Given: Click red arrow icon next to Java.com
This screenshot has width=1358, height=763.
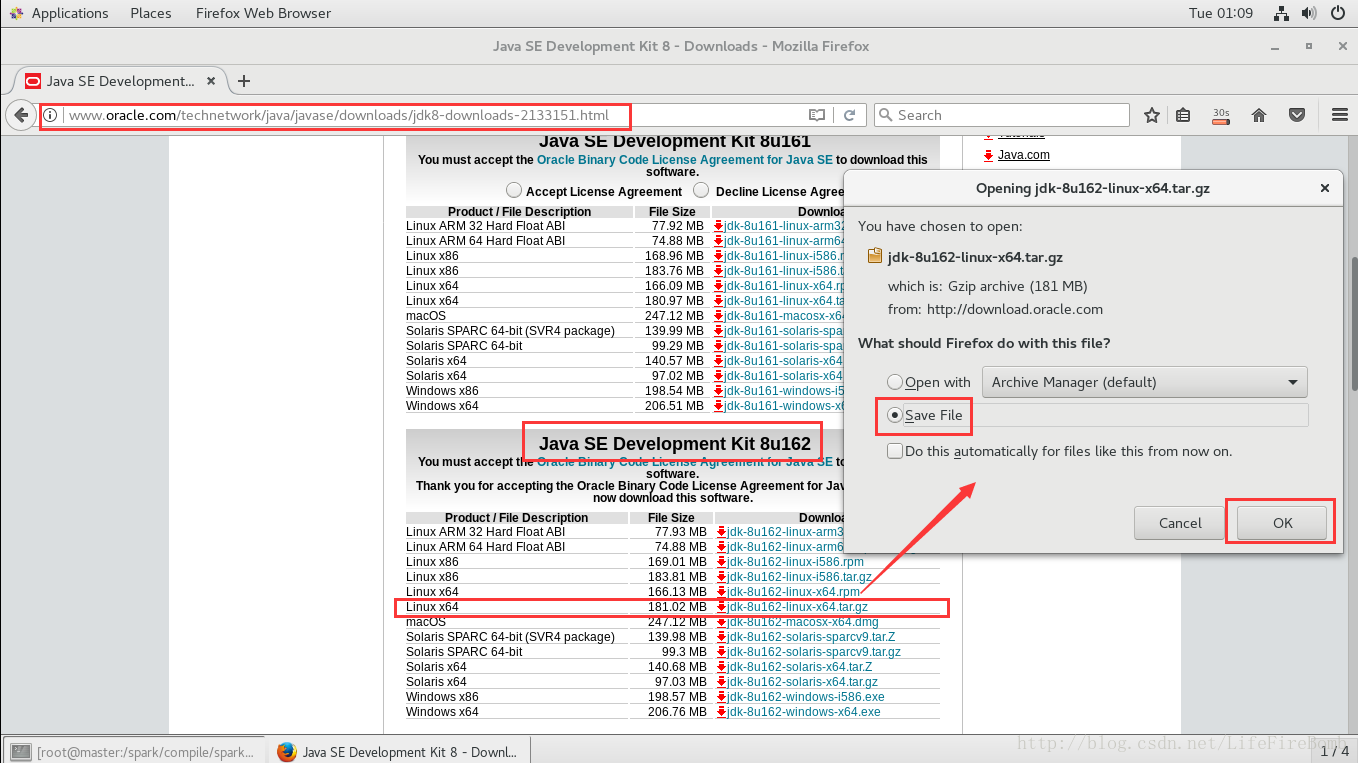Looking at the screenshot, I should click(988, 155).
